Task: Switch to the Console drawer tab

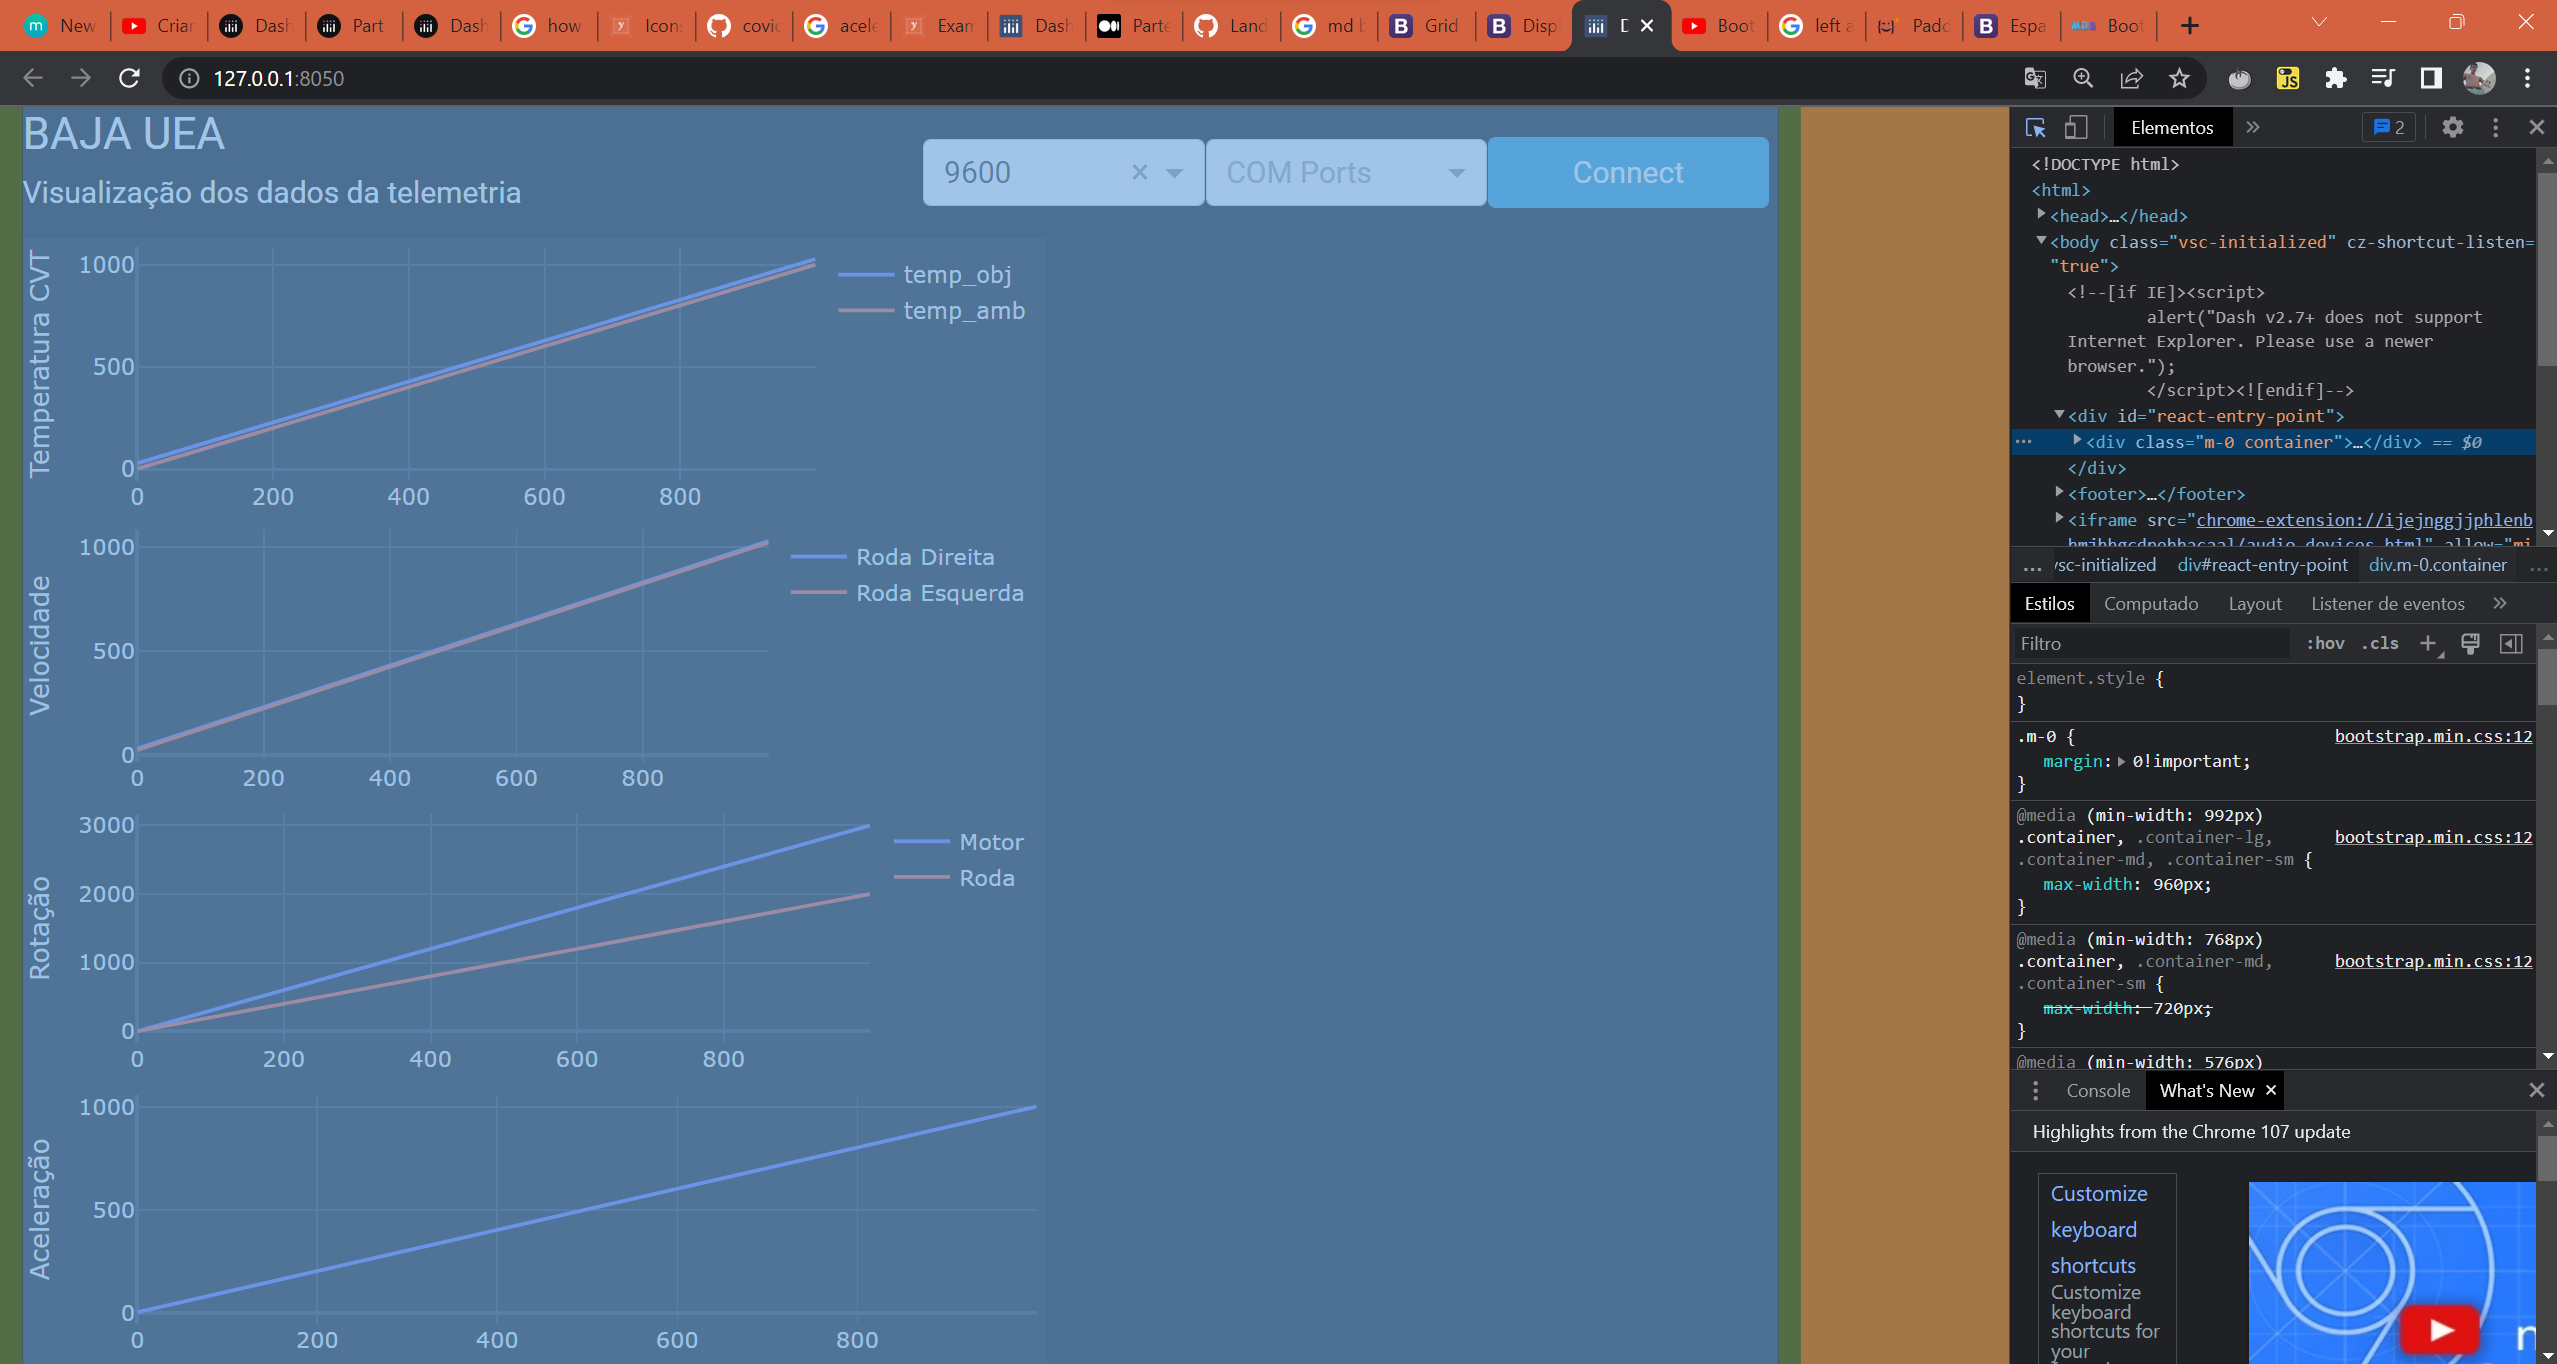Action: [2098, 1090]
